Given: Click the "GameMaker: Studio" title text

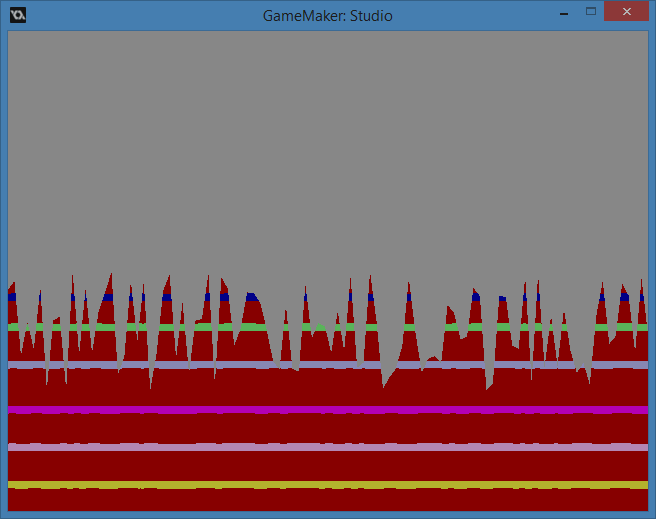Looking at the screenshot, I should pos(327,15).
